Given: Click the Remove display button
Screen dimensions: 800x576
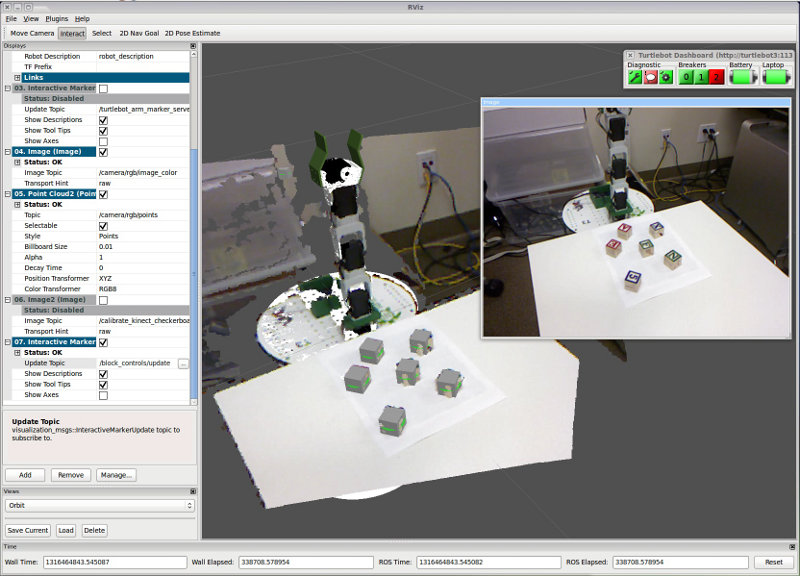Looking at the screenshot, I should 71,475.
